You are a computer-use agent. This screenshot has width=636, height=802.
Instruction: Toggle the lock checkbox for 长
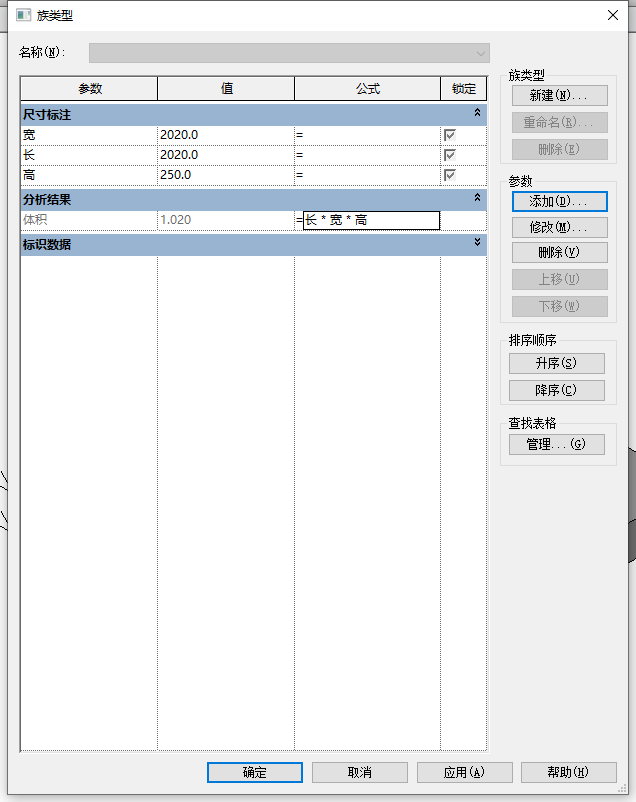pos(450,155)
